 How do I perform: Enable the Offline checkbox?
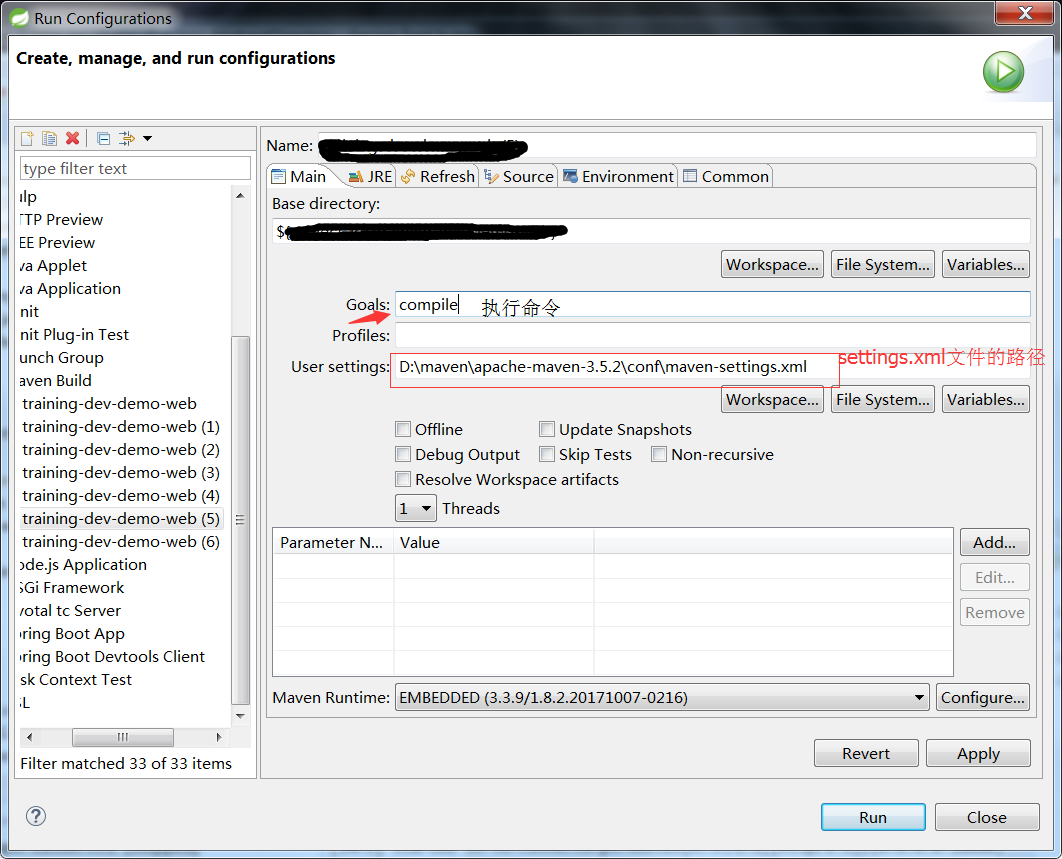[403, 430]
